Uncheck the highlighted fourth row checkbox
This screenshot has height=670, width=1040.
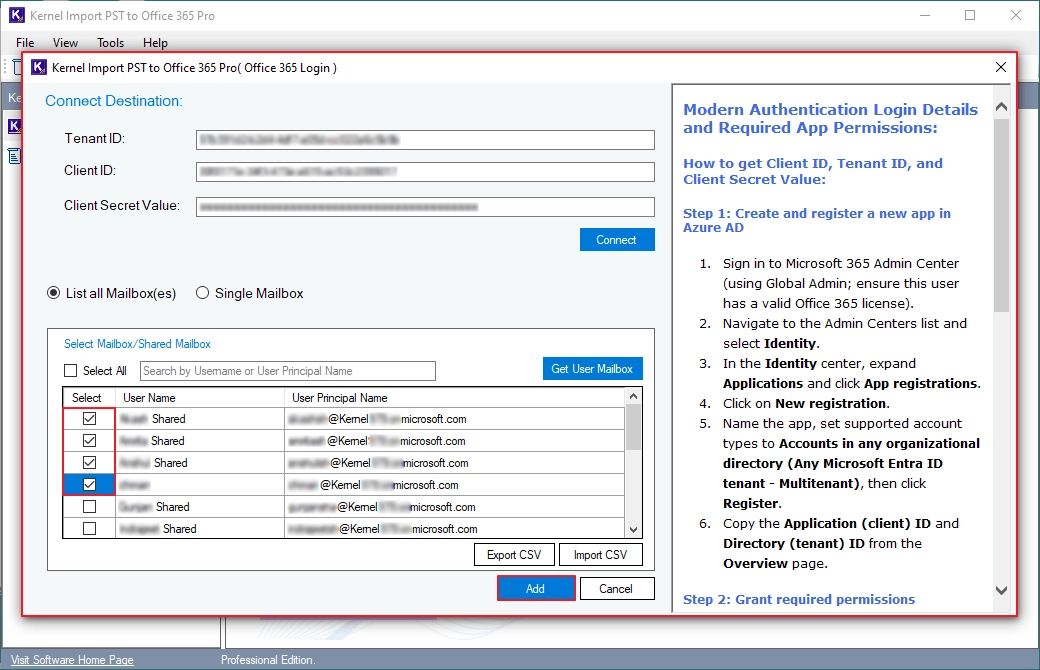pos(90,484)
